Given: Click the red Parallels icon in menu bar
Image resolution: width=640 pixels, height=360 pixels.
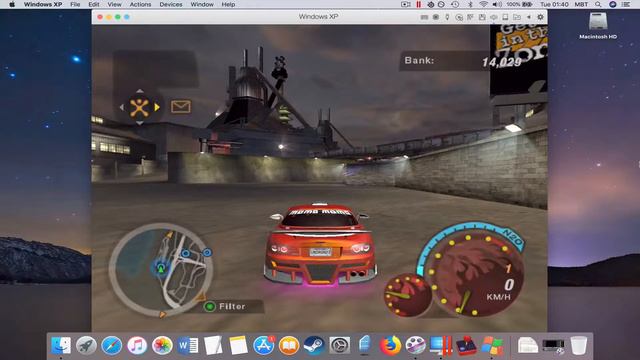Looking at the screenshot, I should [x=418, y=4].
